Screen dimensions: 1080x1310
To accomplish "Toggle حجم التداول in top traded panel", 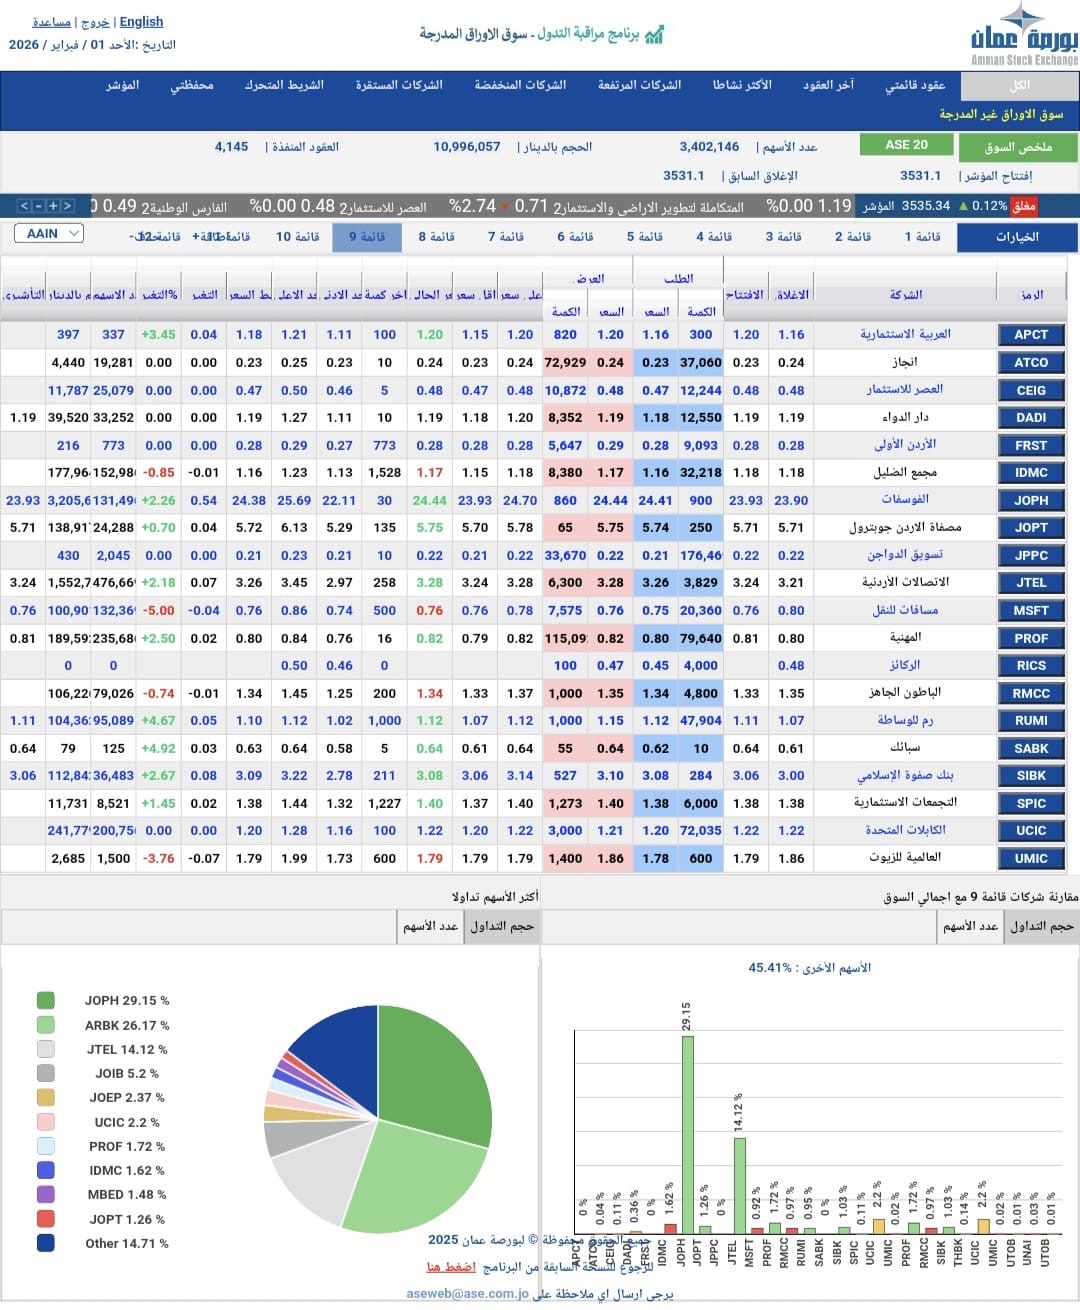I will (x=502, y=927).
